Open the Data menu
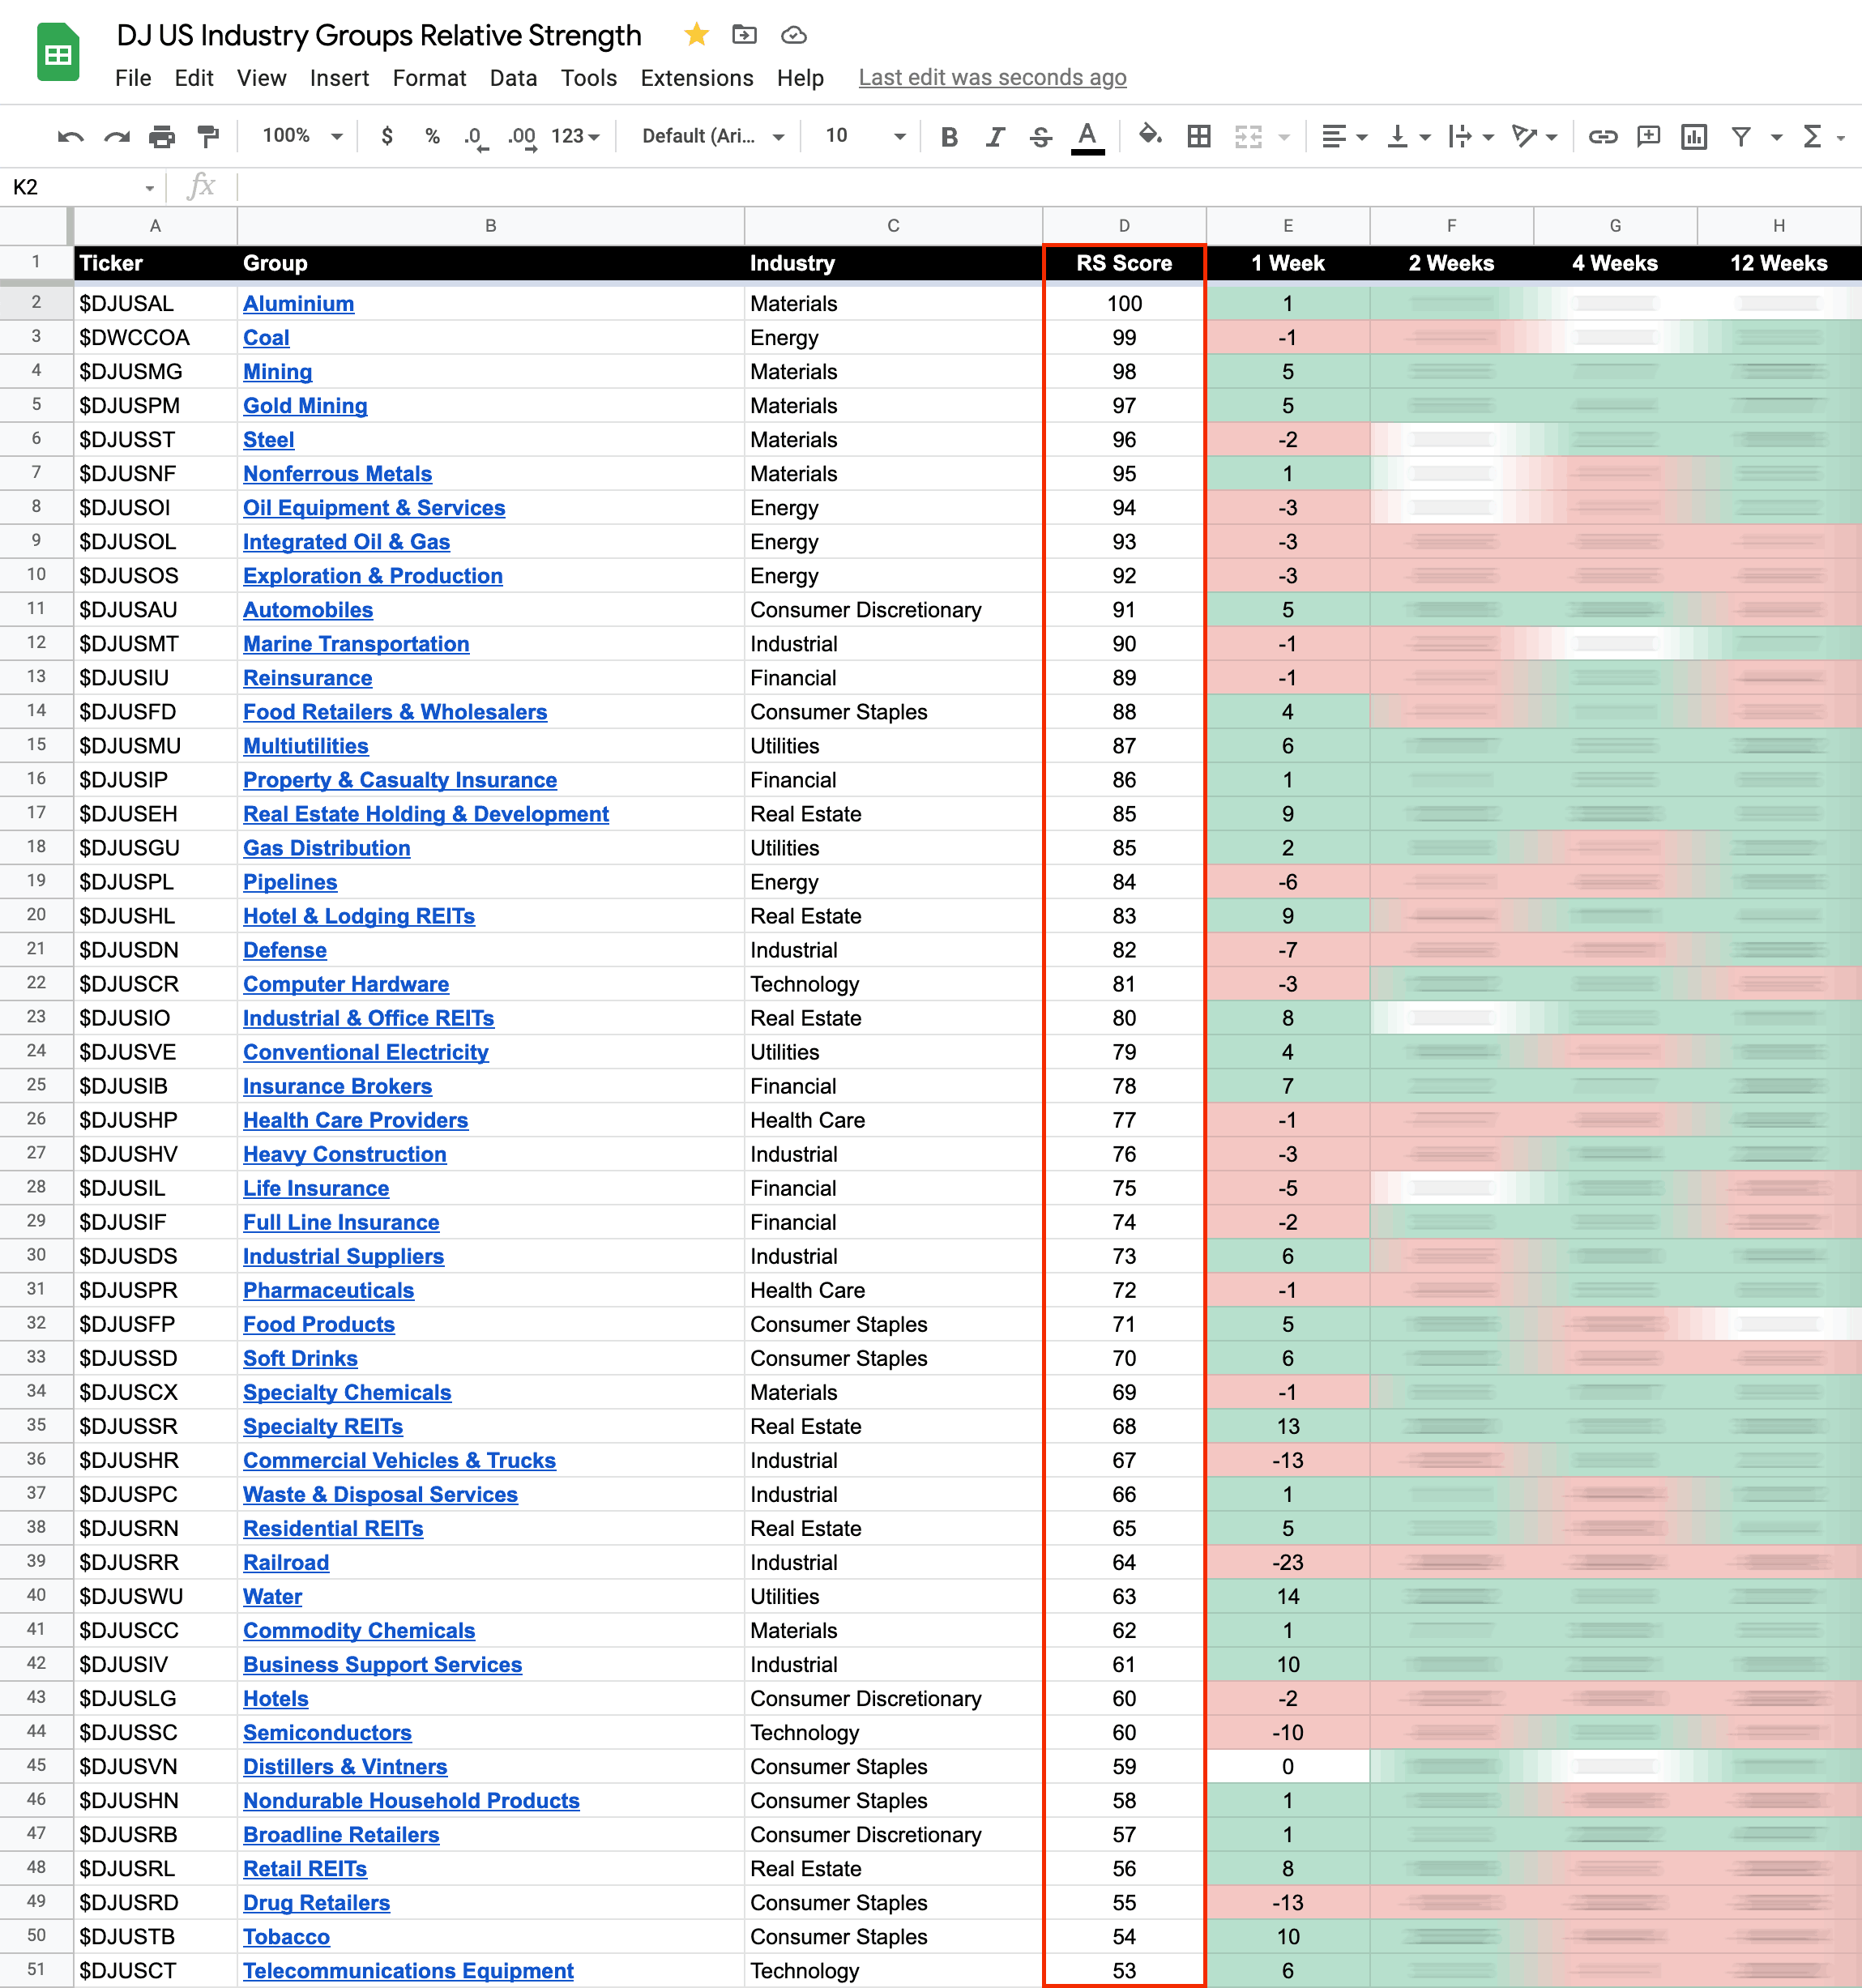 pyautogui.click(x=513, y=78)
